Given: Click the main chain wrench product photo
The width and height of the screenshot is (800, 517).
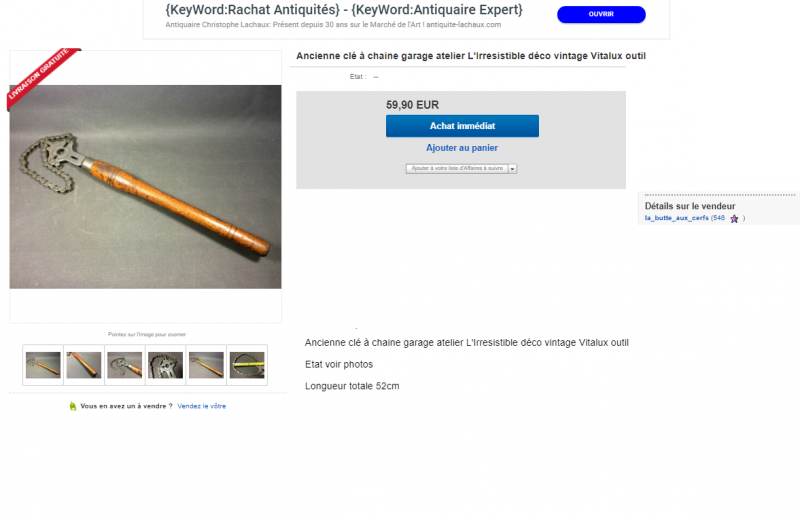Looking at the screenshot, I should click(x=145, y=187).
